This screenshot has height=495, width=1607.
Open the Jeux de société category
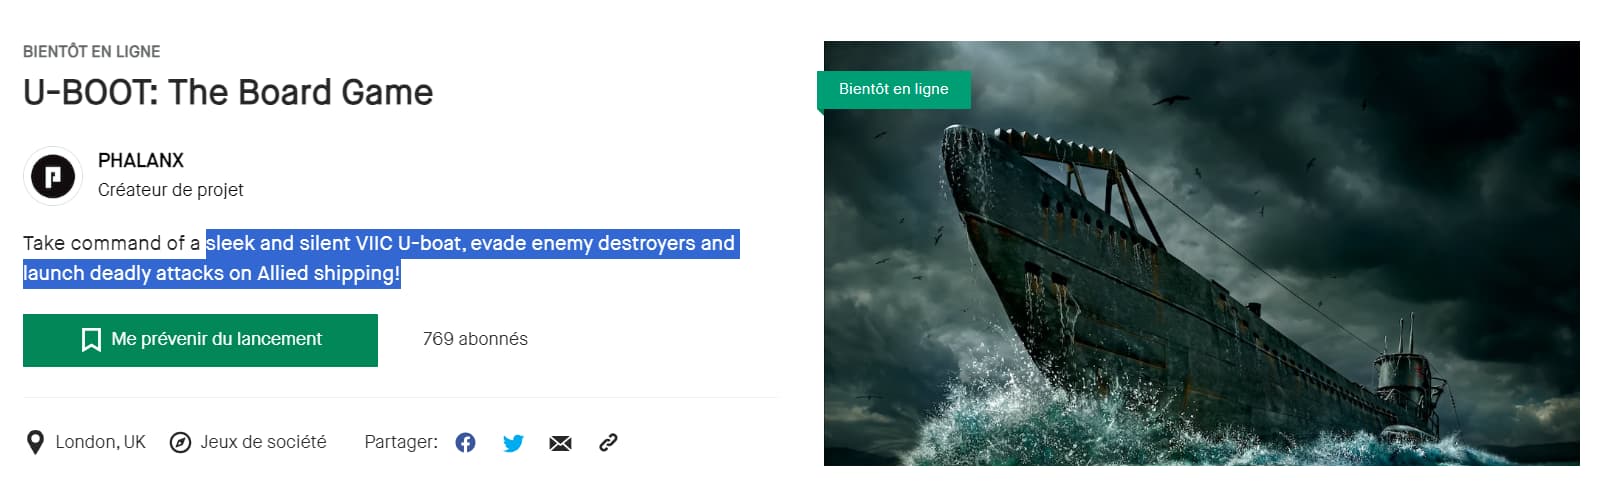click(263, 442)
